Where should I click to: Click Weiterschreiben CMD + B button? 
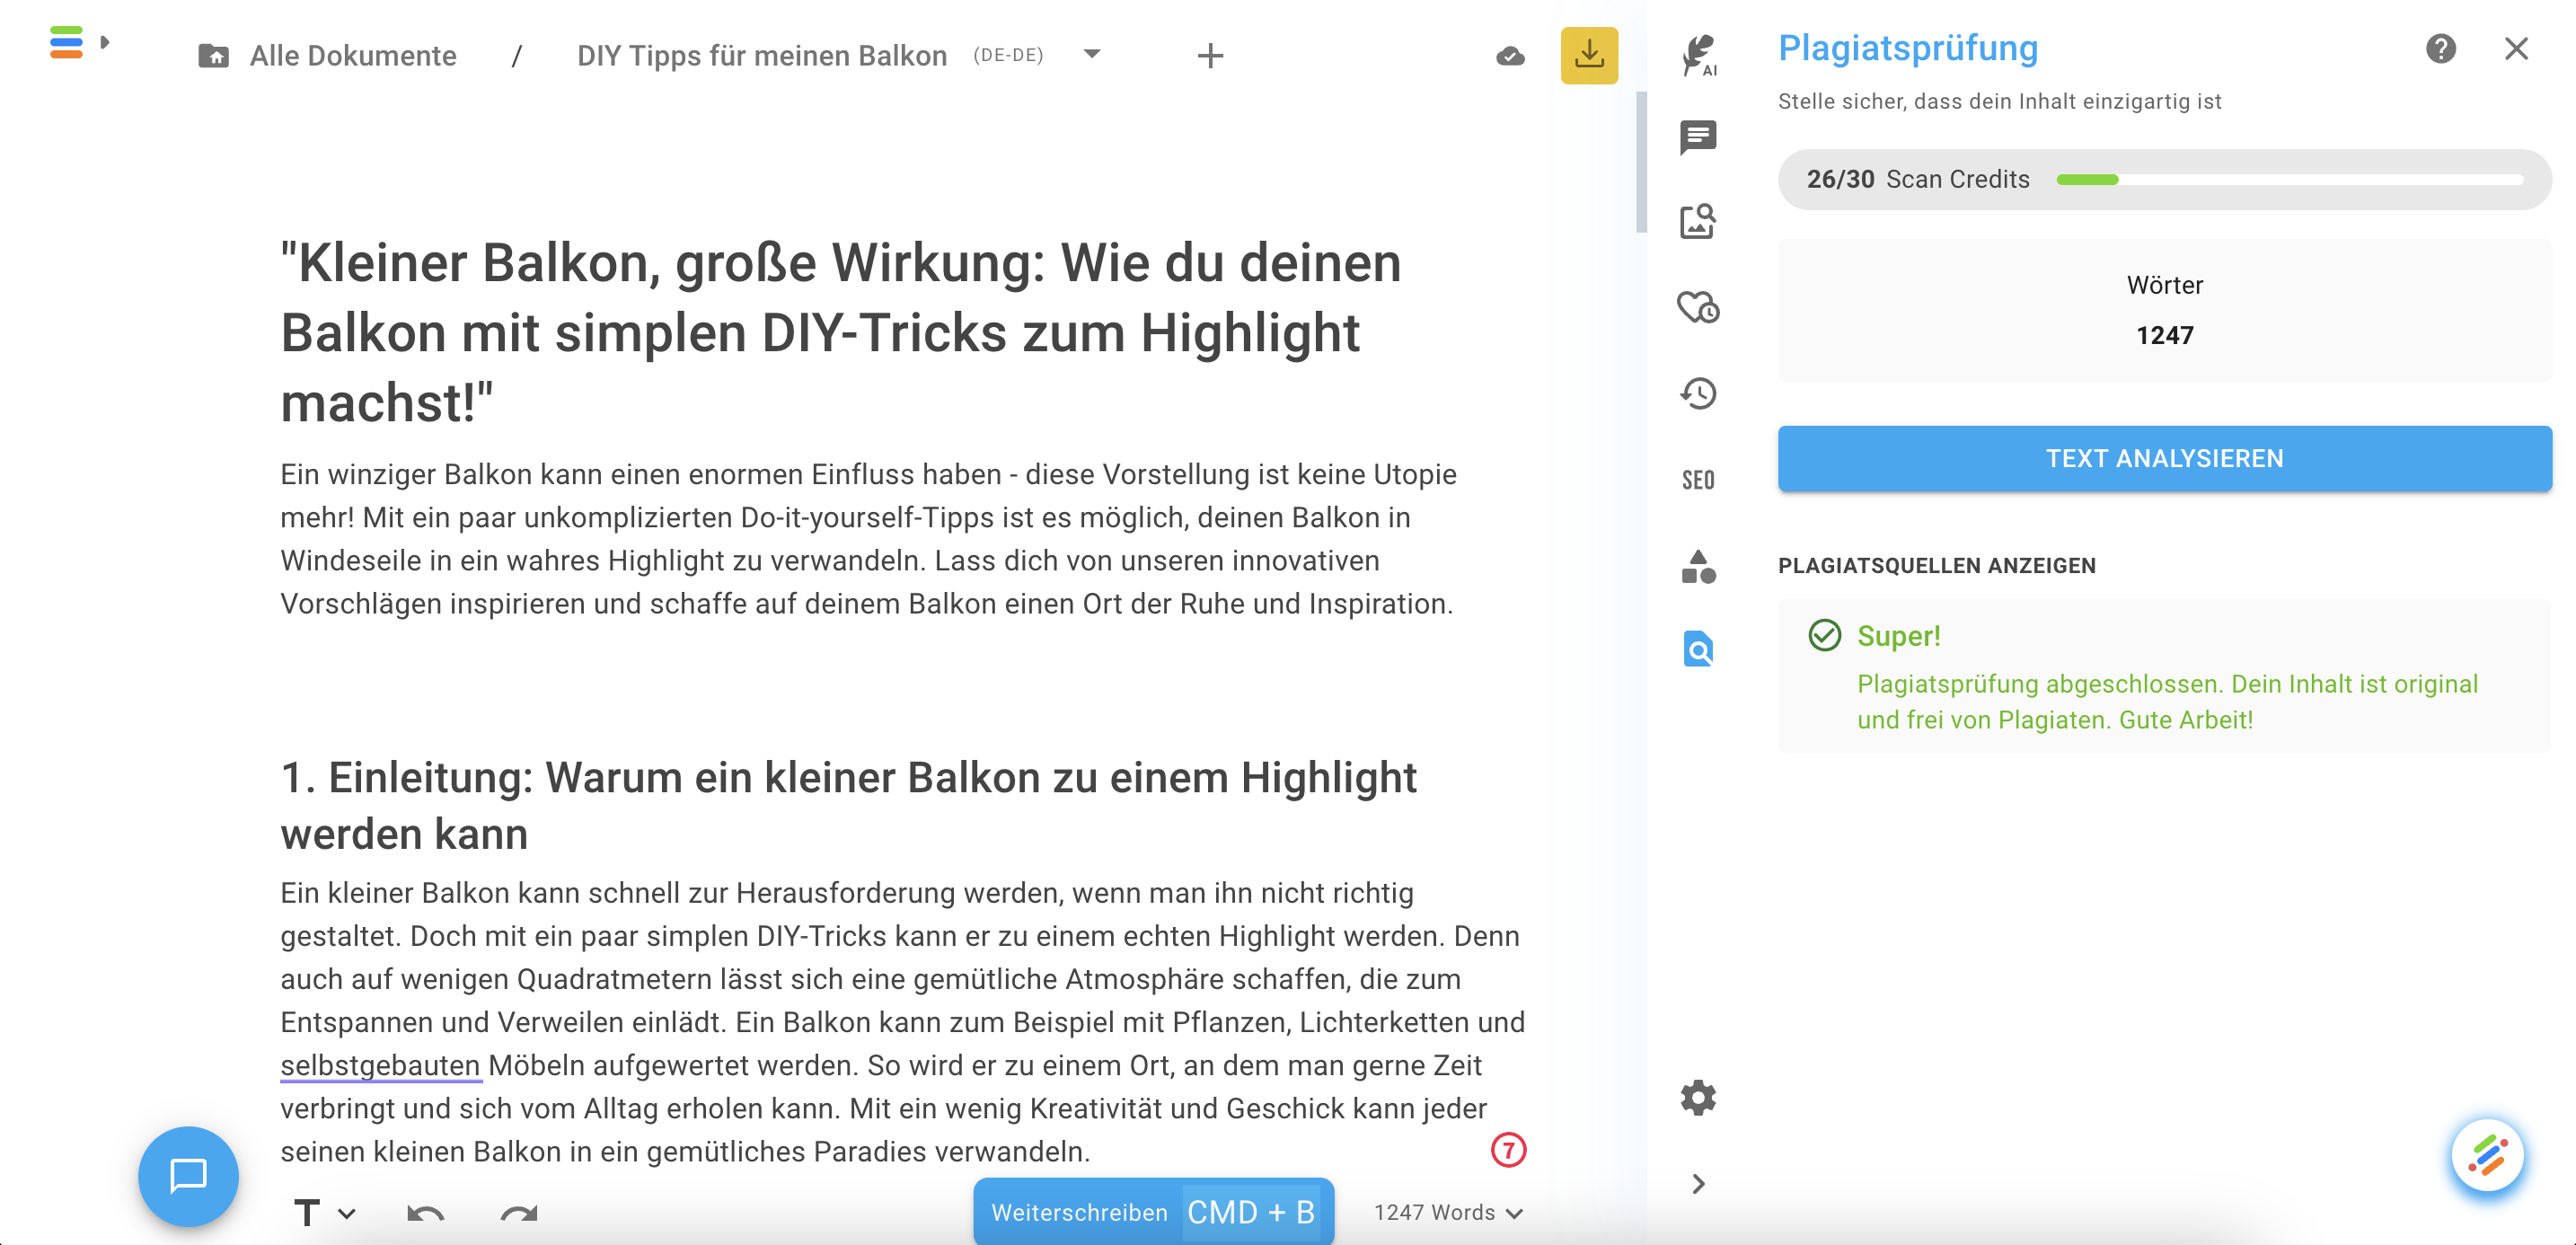(x=1153, y=1211)
